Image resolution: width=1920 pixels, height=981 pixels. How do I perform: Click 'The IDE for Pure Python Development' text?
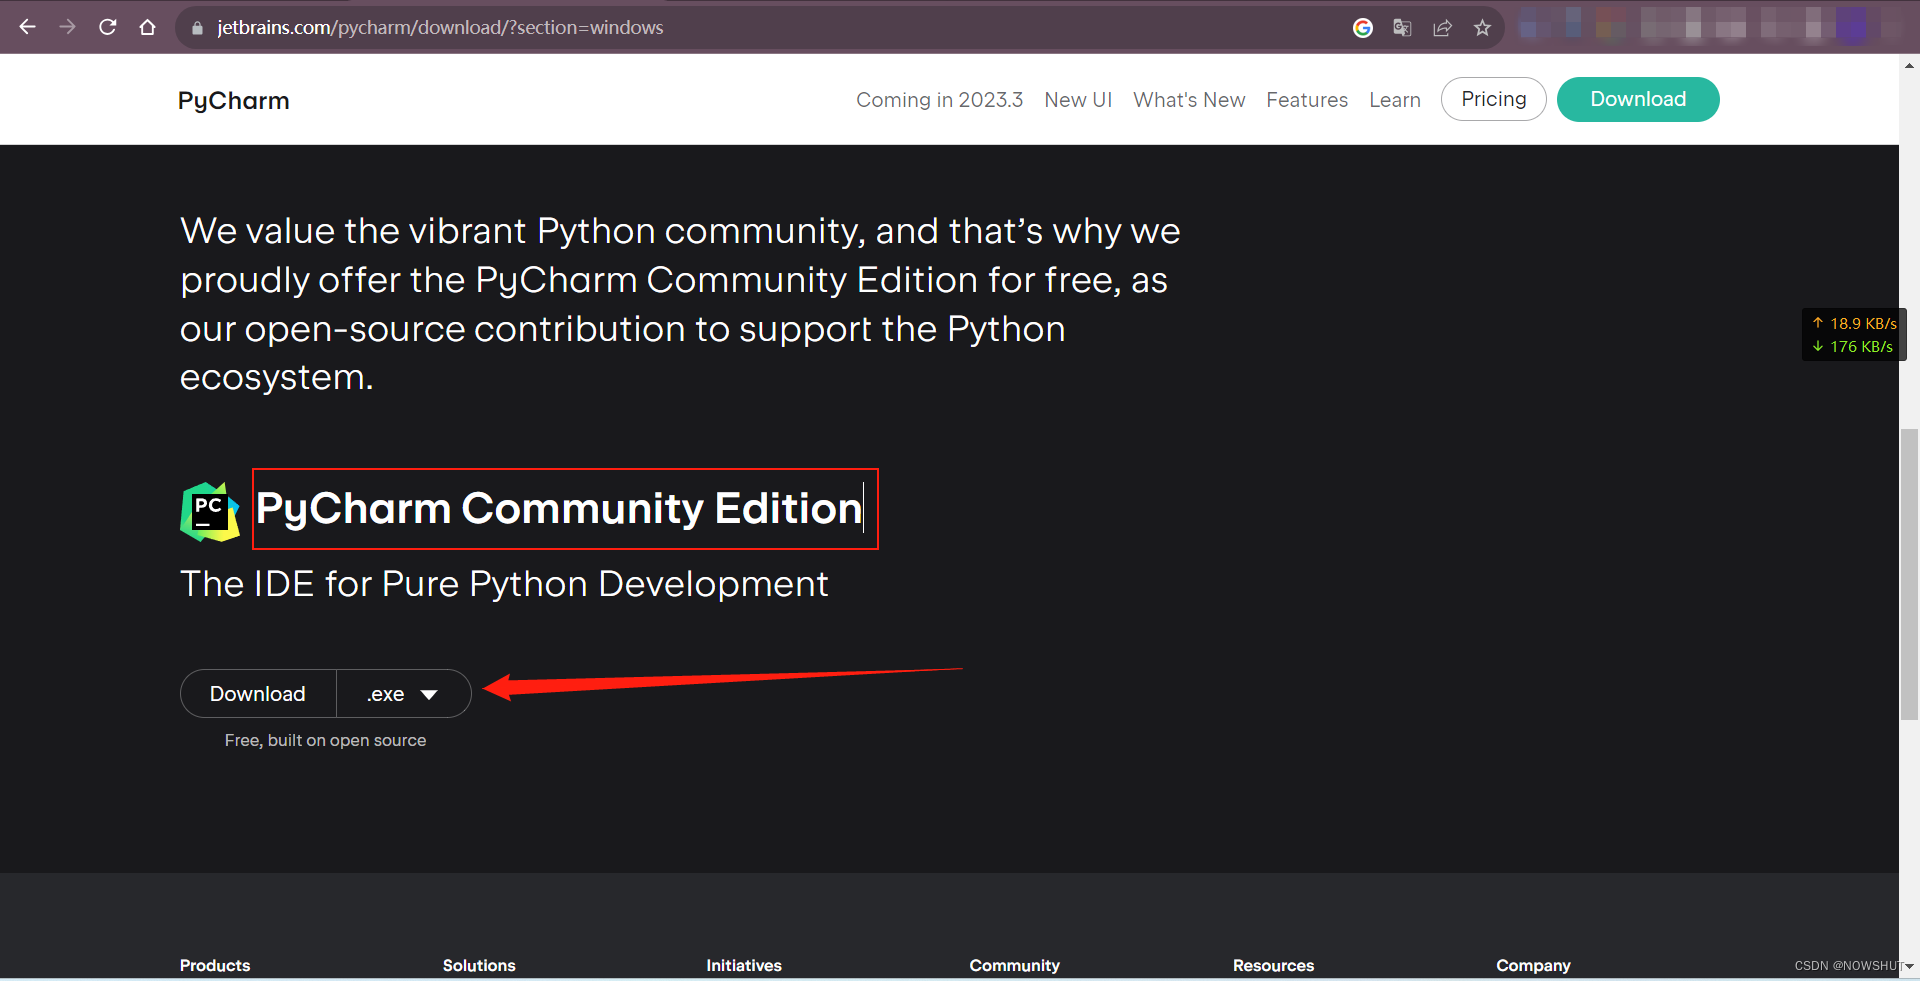click(504, 584)
